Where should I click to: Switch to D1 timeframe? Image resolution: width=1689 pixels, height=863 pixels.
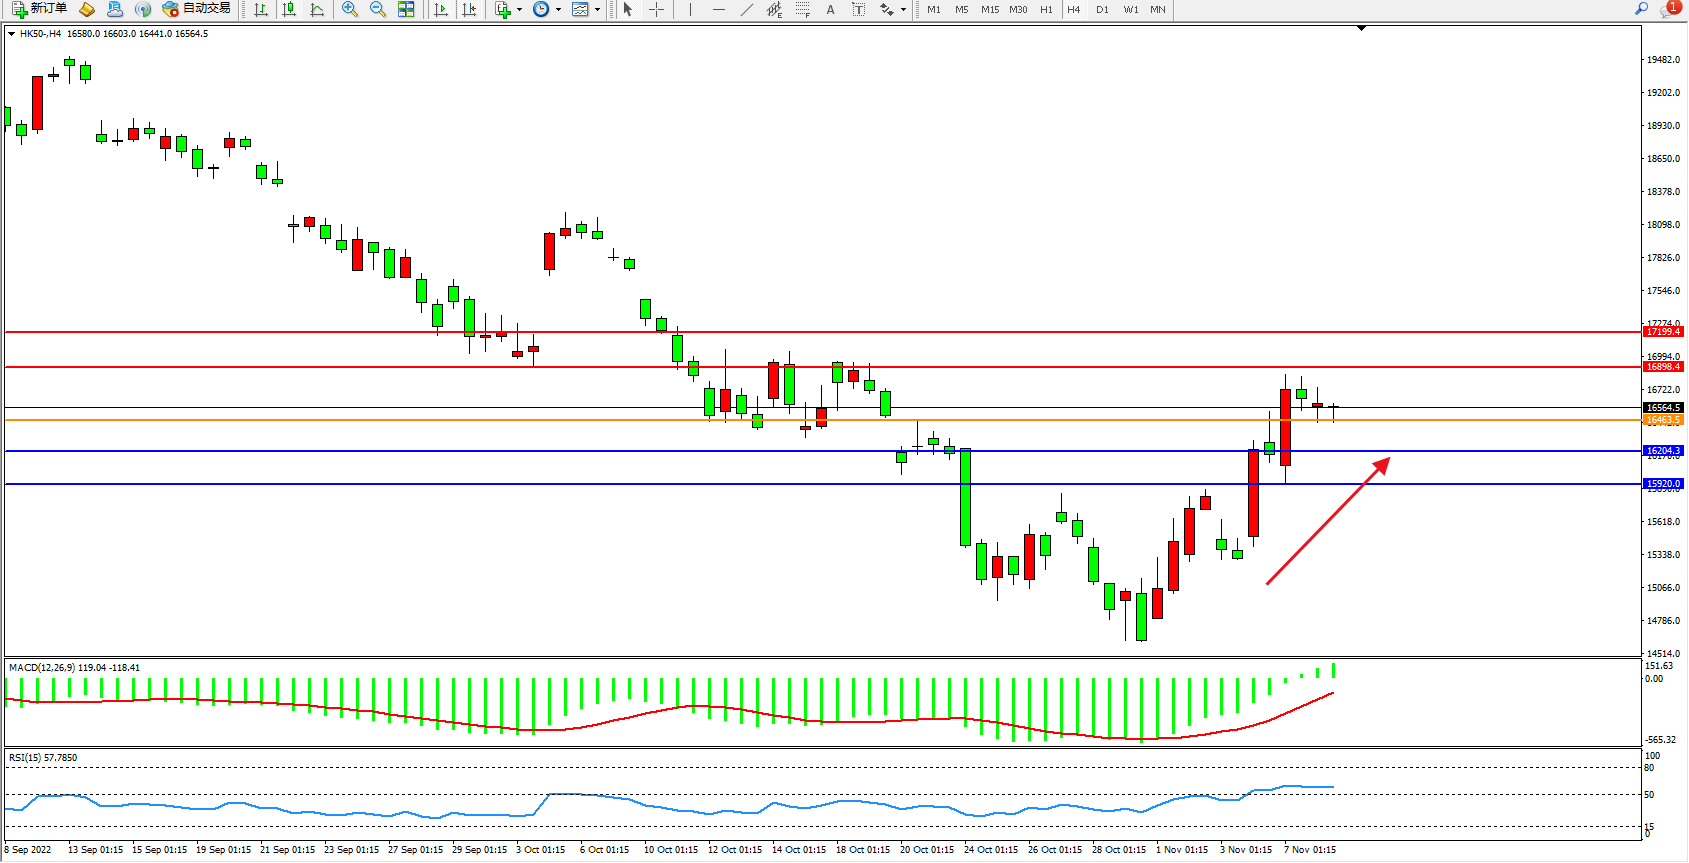pyautogui.click(x=1102, y=9)
